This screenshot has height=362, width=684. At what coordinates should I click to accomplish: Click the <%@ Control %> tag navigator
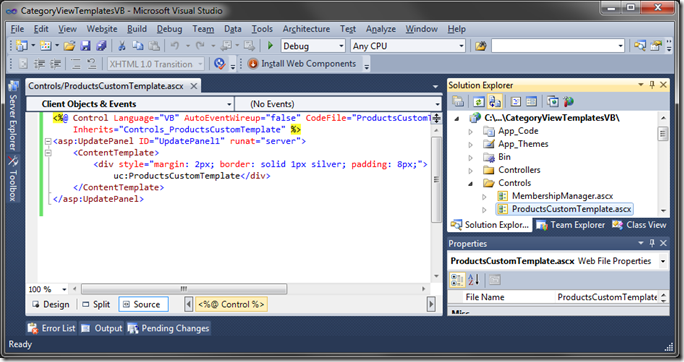[231, 304]
